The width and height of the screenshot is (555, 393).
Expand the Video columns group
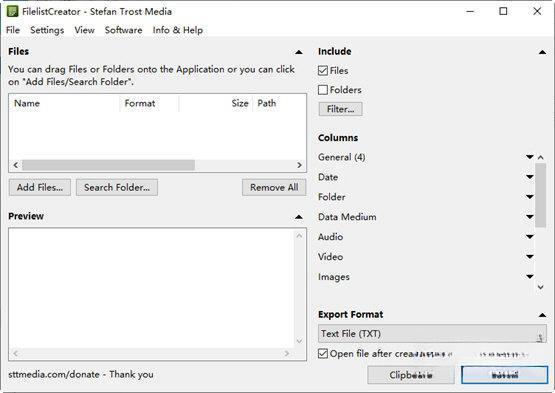(x=530, y=257)
